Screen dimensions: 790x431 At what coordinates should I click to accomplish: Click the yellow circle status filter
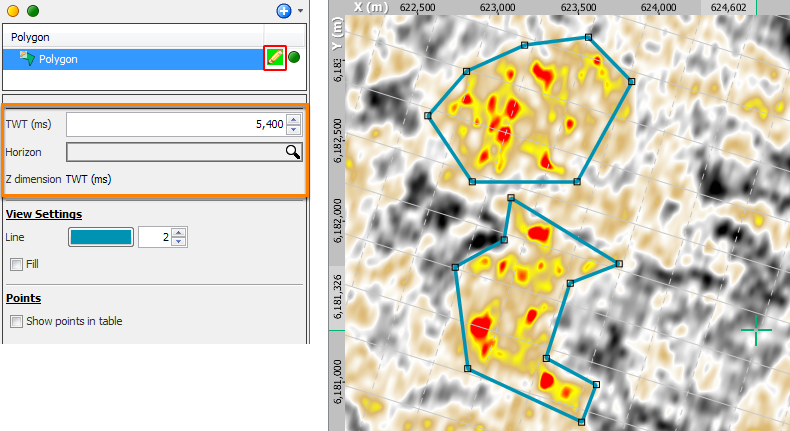click(x=13, y=11)
